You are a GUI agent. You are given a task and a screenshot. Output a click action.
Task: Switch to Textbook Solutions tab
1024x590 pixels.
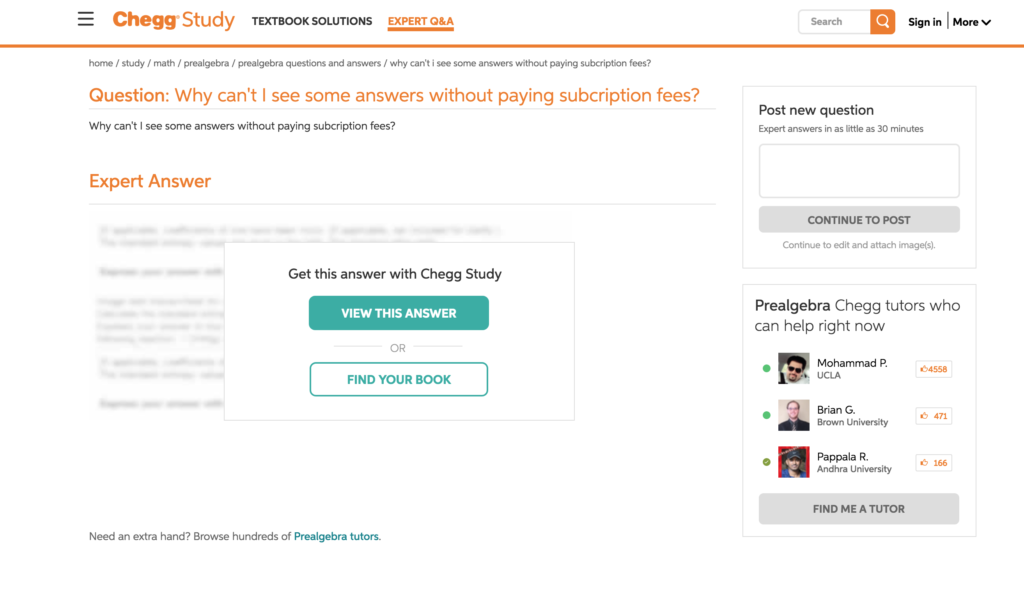click(312, 22)
